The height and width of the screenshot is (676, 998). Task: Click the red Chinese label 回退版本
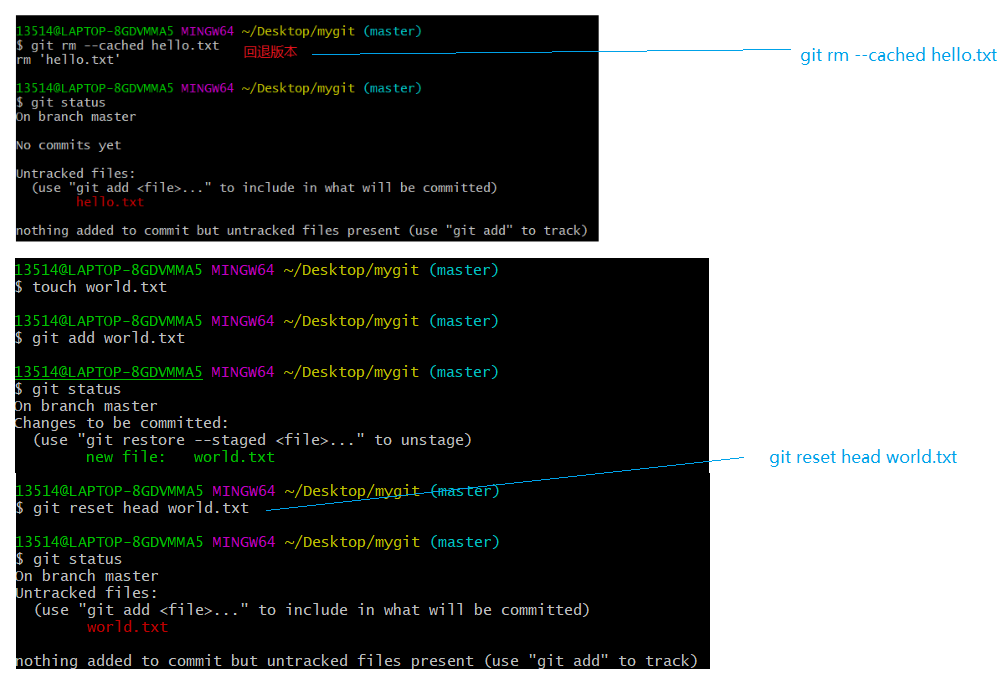[270, 52]
